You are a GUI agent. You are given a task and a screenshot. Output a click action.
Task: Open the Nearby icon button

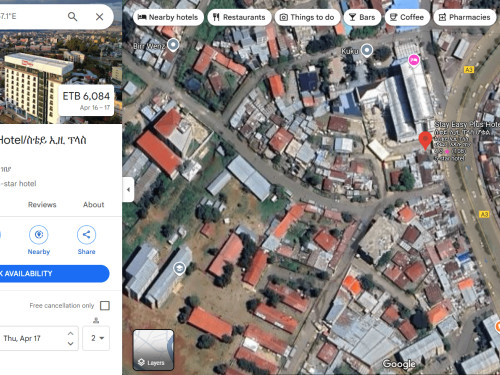tap(39, 235)
